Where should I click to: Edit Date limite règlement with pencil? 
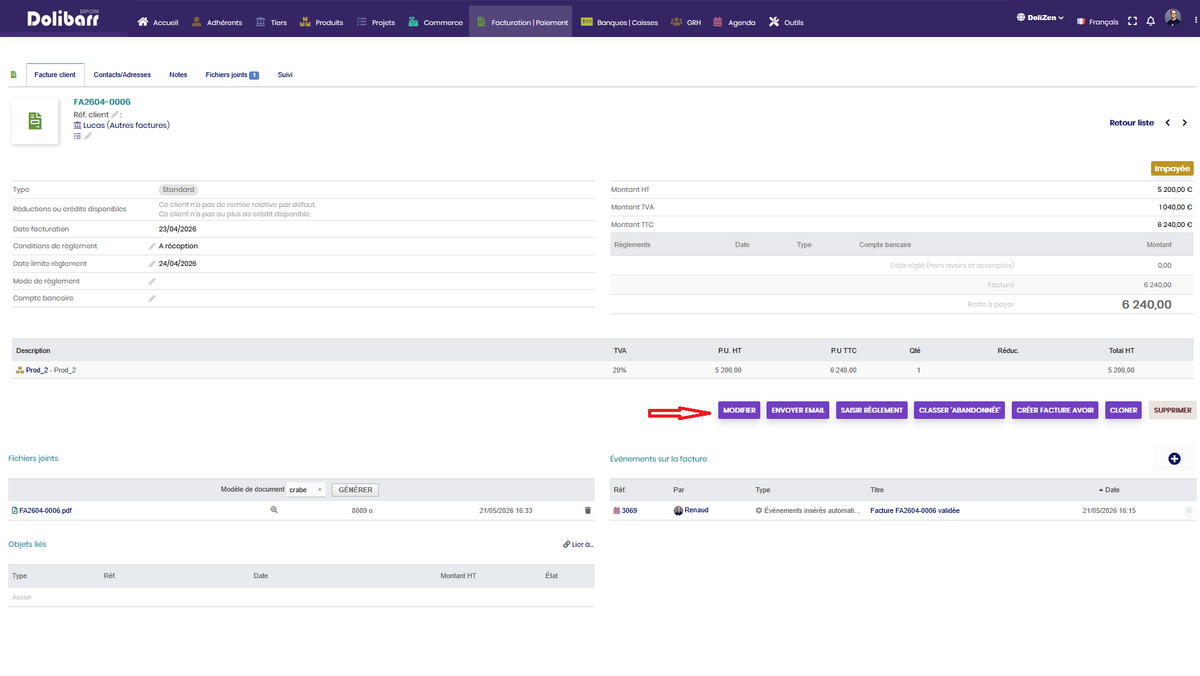click(152, 264)
